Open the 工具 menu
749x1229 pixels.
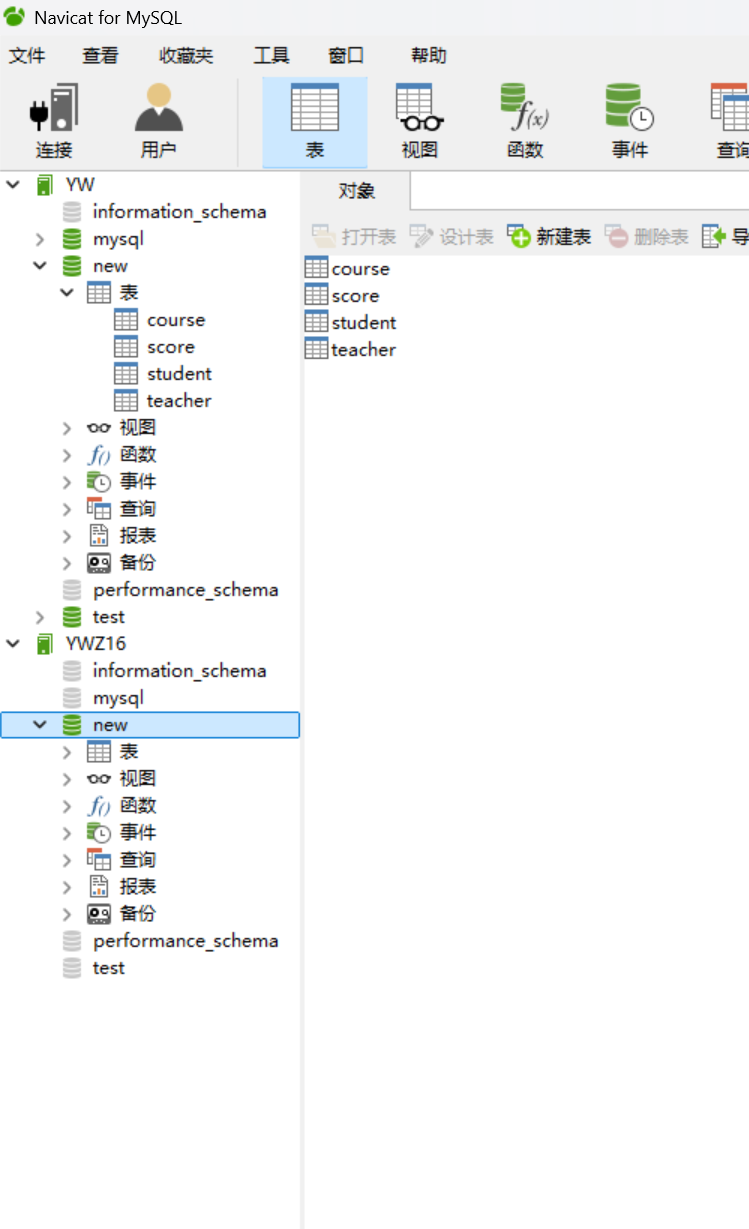point(271,56)
